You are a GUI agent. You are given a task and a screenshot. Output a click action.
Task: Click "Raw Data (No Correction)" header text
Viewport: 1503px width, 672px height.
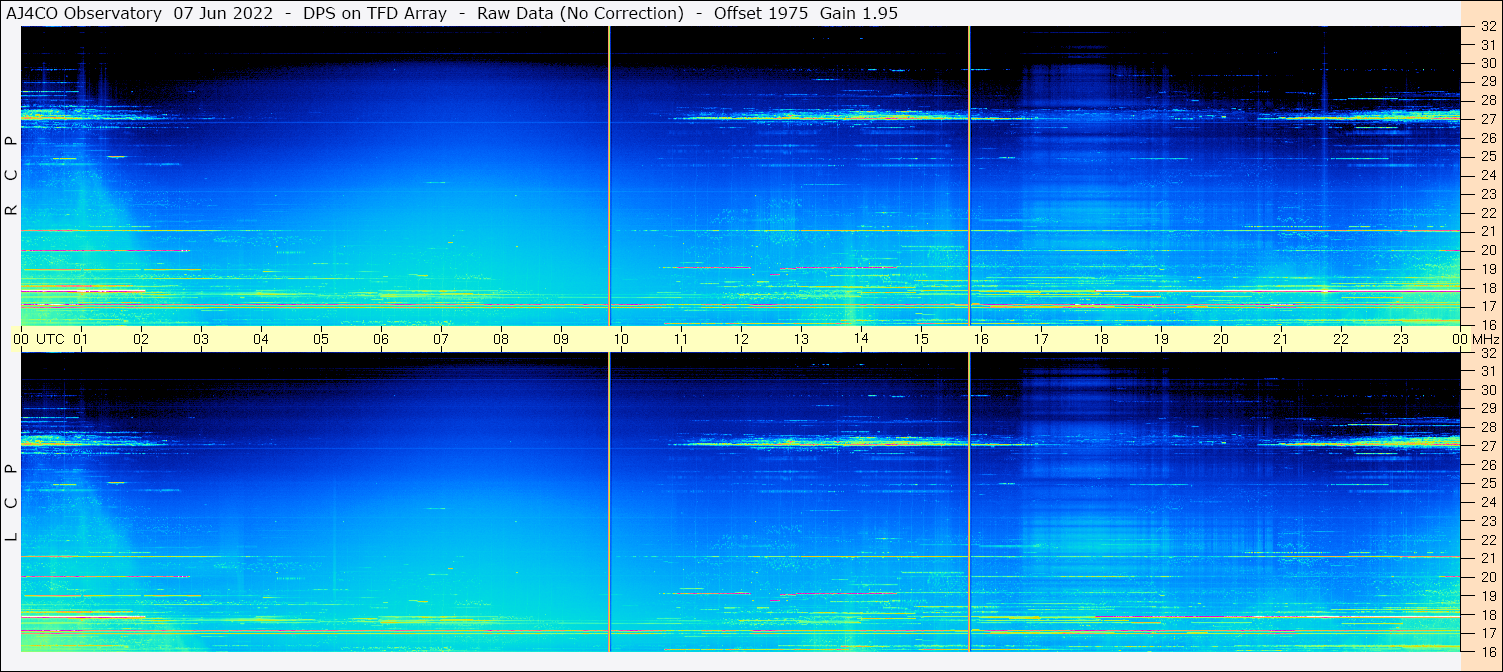(x=581, y=13)
